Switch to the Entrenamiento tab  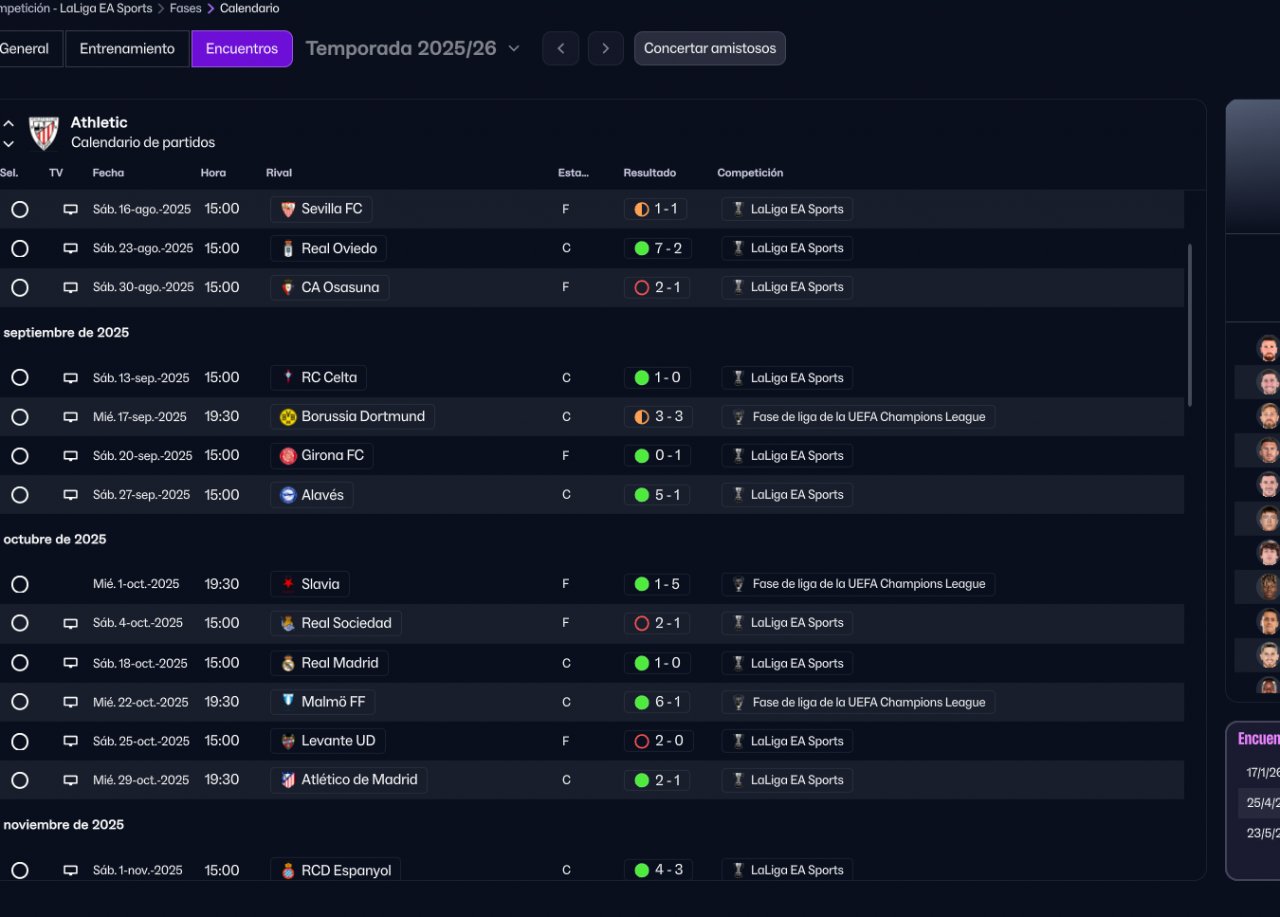point(127,48)
